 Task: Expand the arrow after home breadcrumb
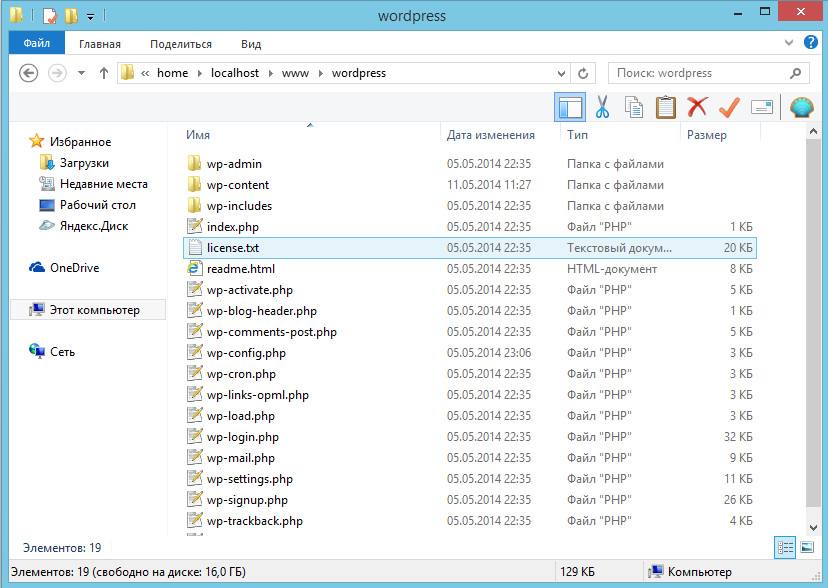(200, 73)
